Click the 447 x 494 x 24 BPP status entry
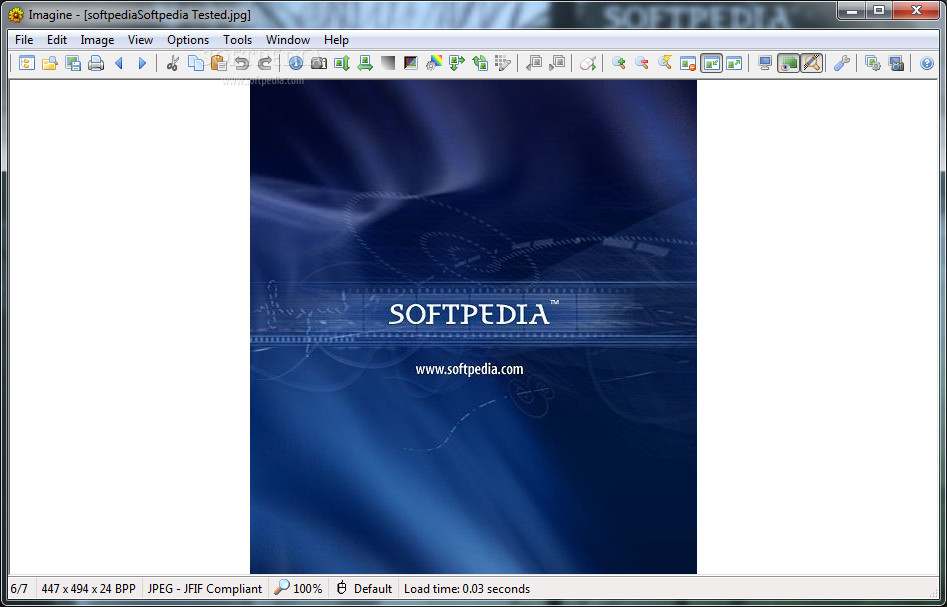 click(x=89, y=589)
